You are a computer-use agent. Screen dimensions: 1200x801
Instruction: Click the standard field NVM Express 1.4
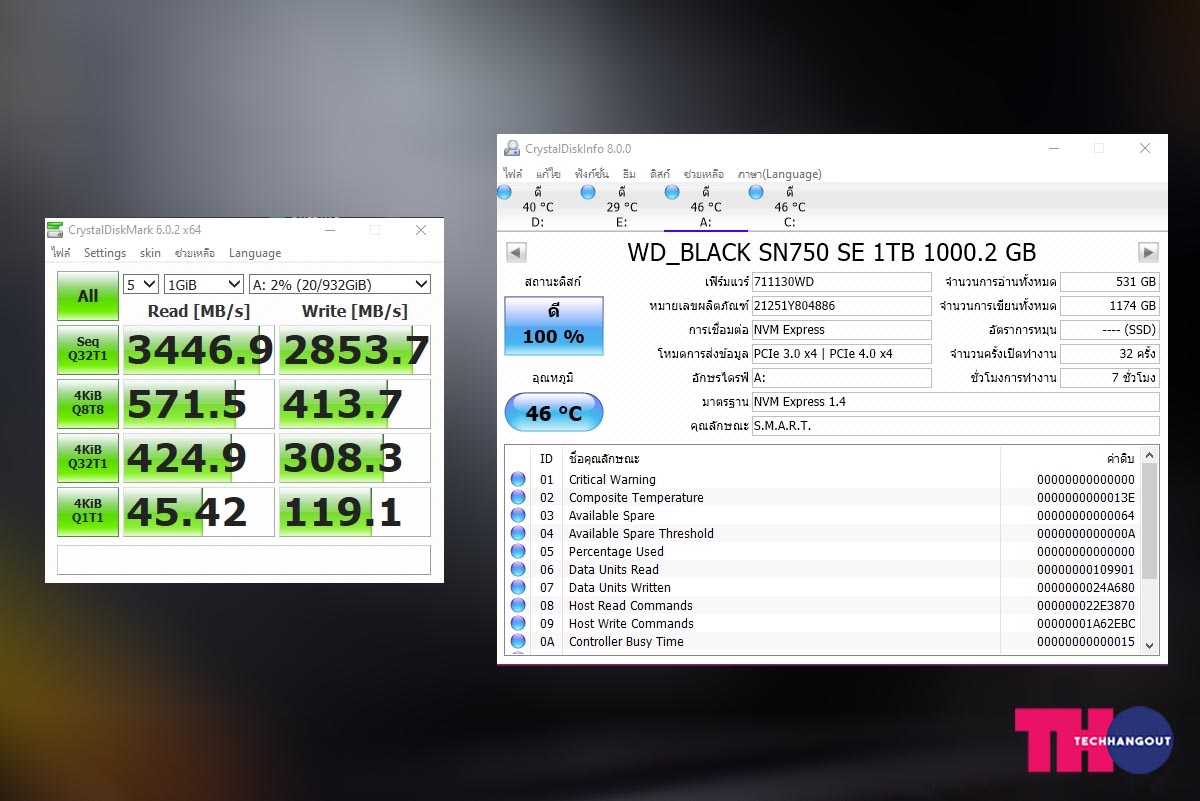tap(956, 402)
